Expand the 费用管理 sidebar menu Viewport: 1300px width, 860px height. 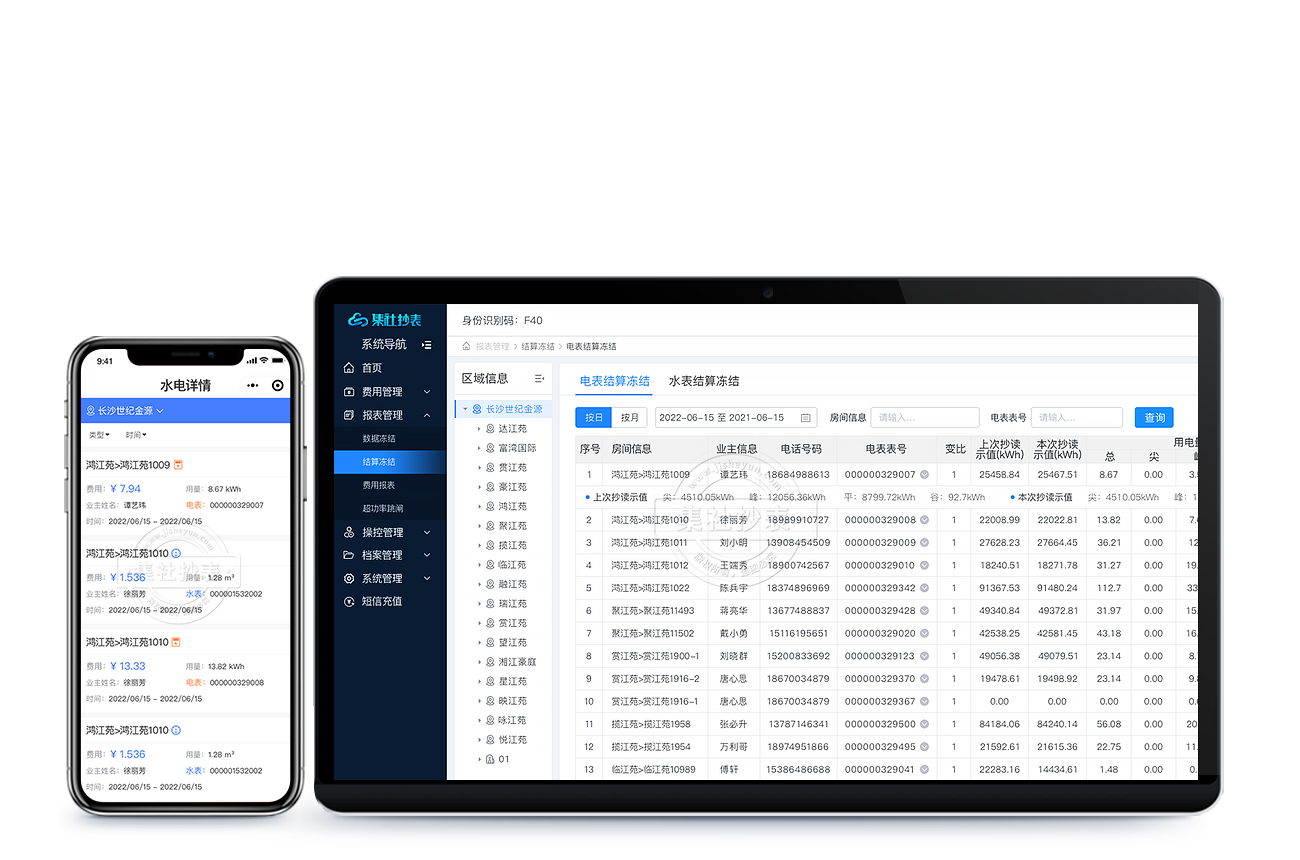(427, 392)
